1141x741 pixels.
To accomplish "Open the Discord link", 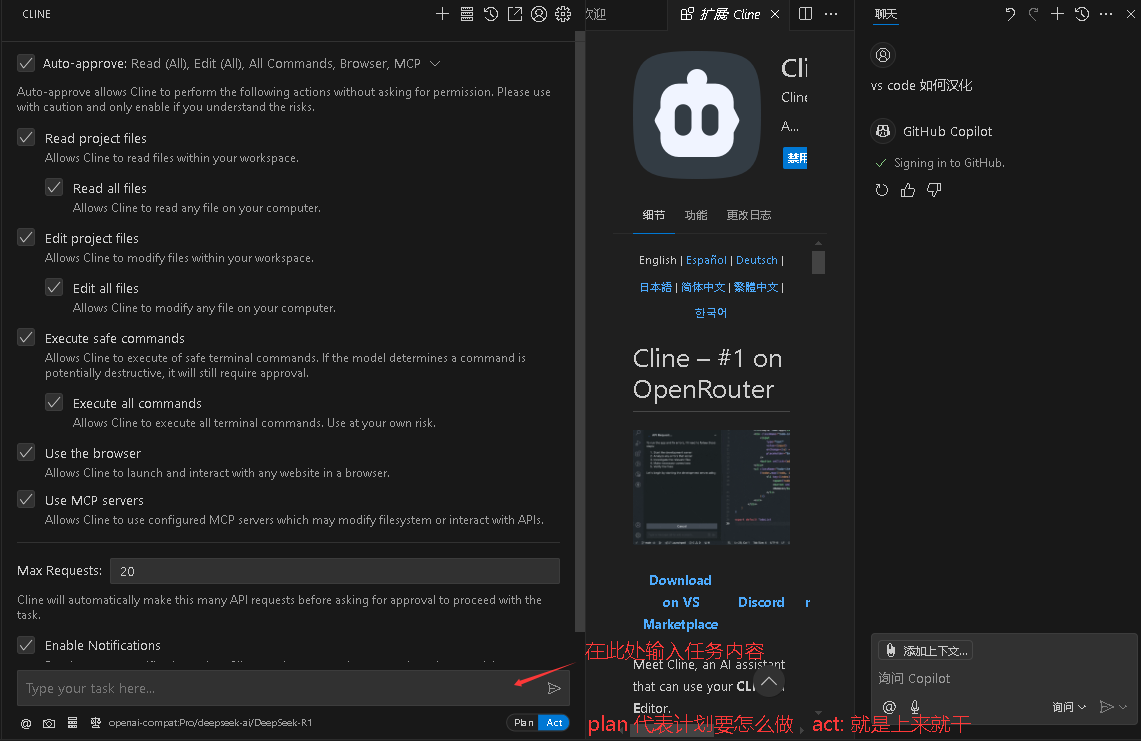I will [x=761, y=602].
